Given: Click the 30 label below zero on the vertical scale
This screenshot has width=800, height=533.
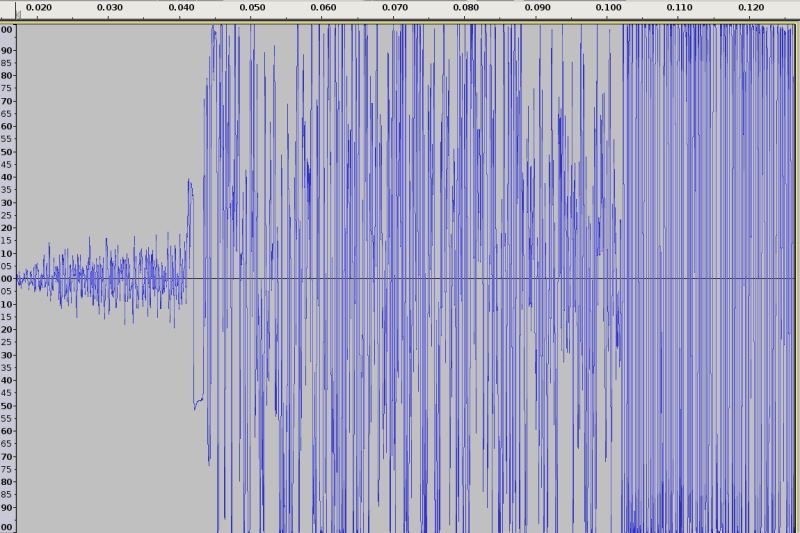Looking at the screenshot, I should [7, 355].
